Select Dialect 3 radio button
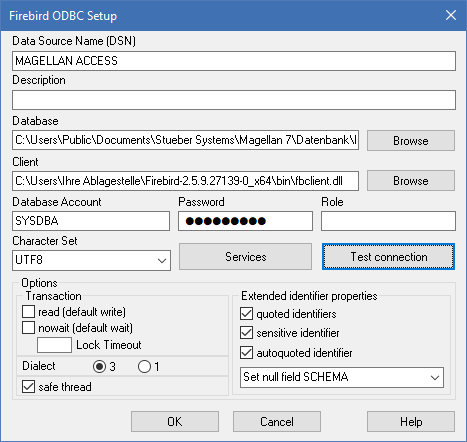Image resolution: width=467 pixels, height=442 pixels. (99, 367)
